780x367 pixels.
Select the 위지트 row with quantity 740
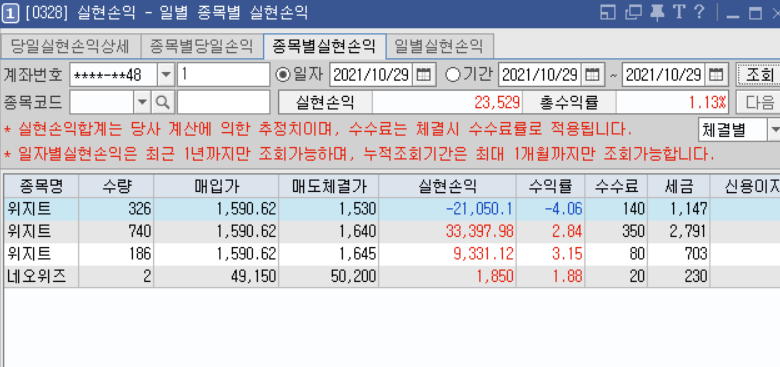click(392, 232)
